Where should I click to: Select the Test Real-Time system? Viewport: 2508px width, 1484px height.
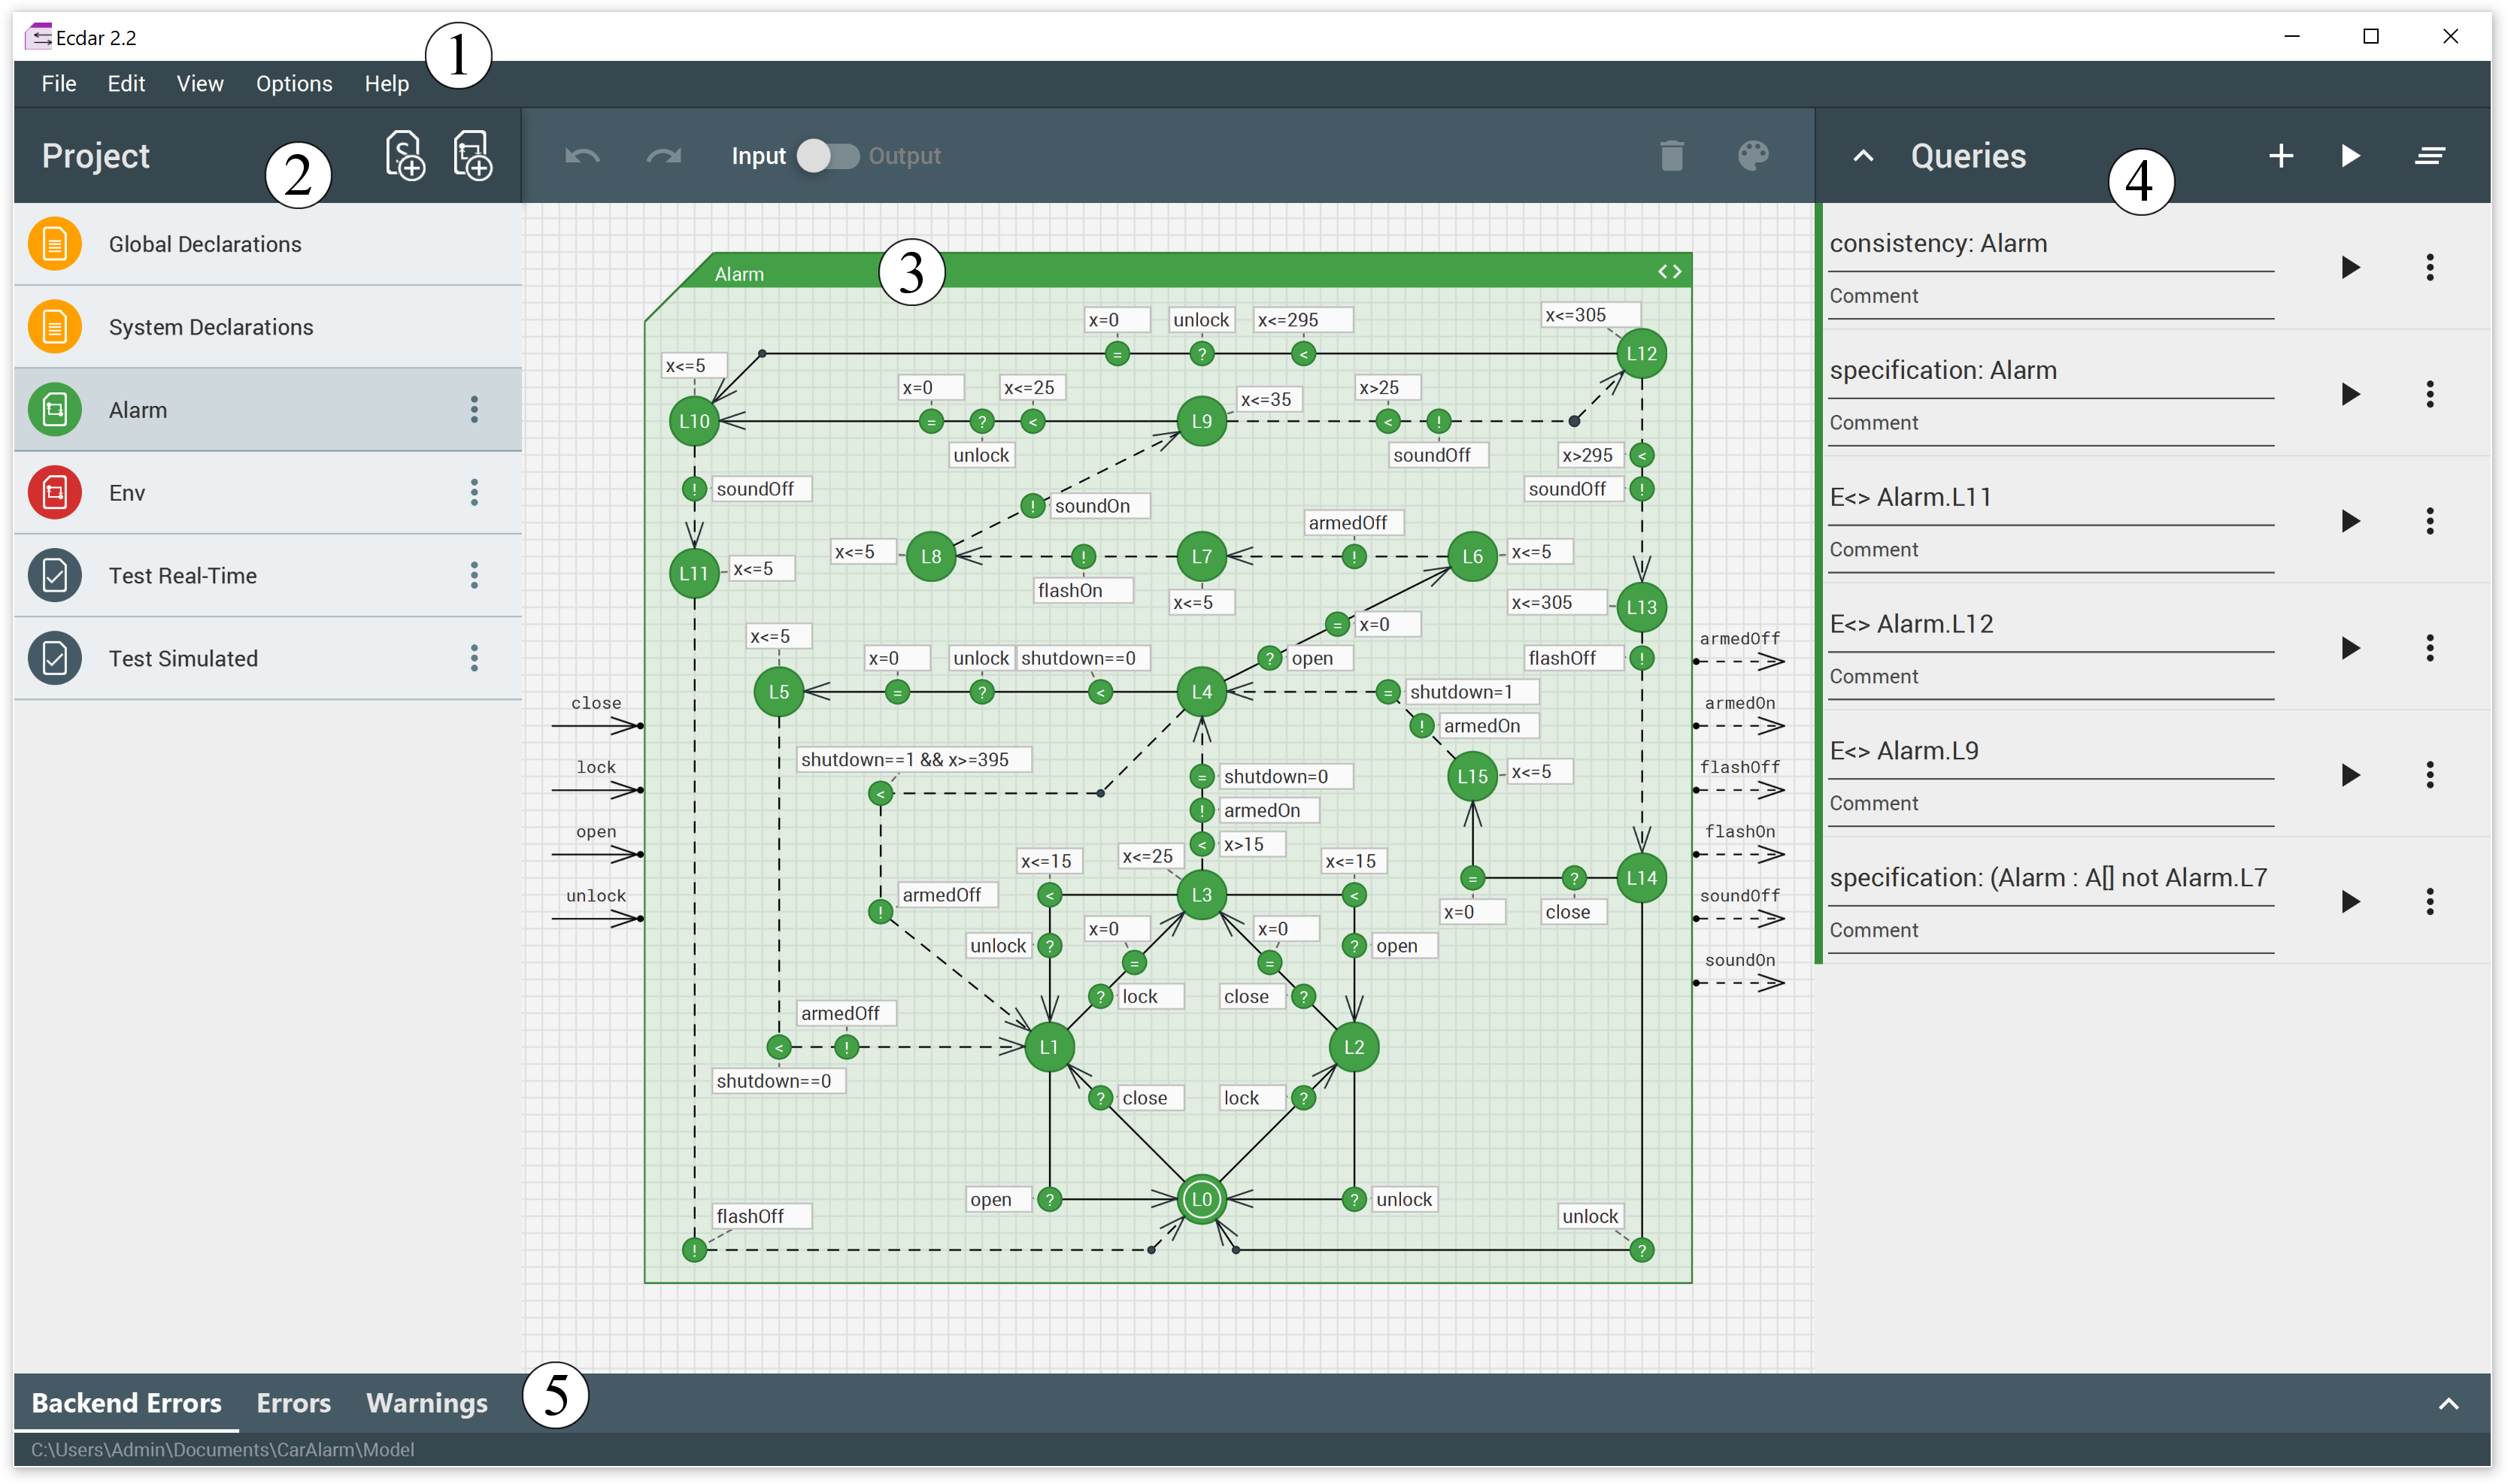(183, 576)
